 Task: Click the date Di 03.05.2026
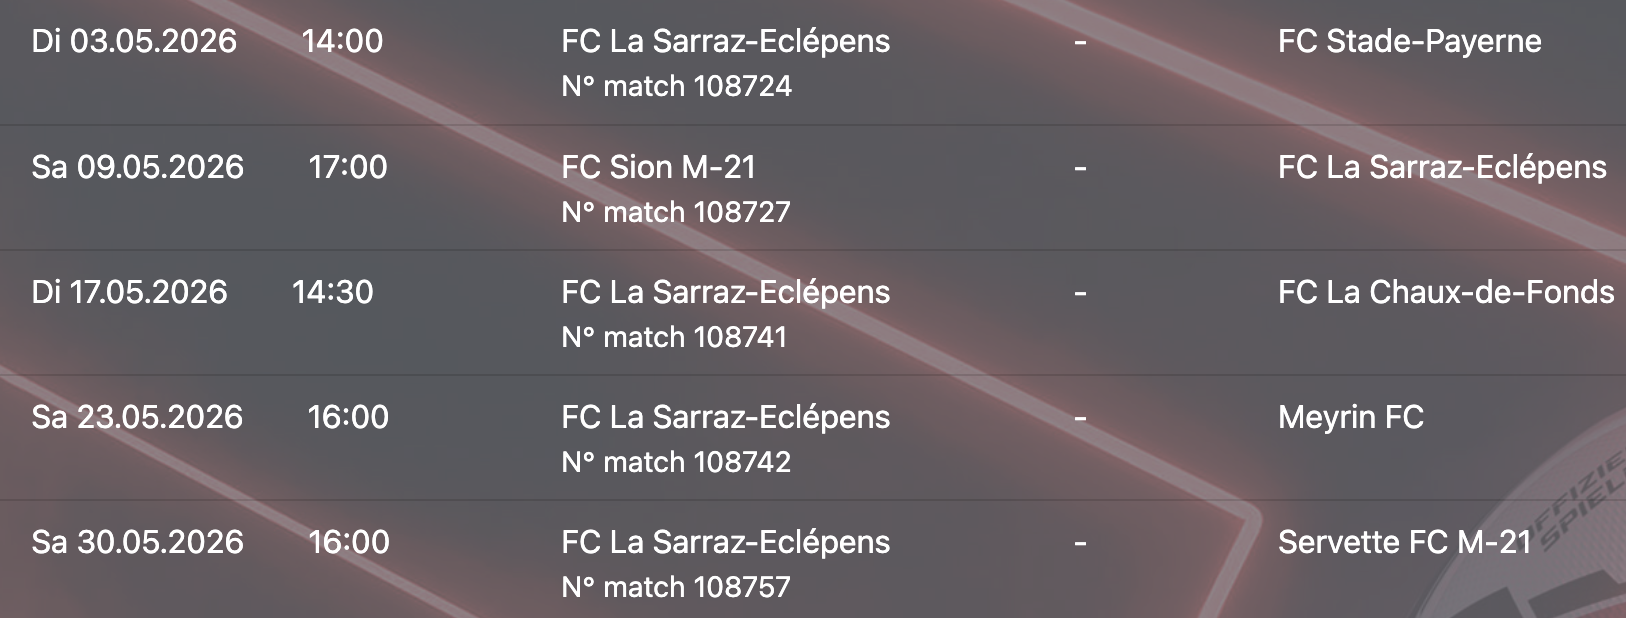tap(134, 41)
